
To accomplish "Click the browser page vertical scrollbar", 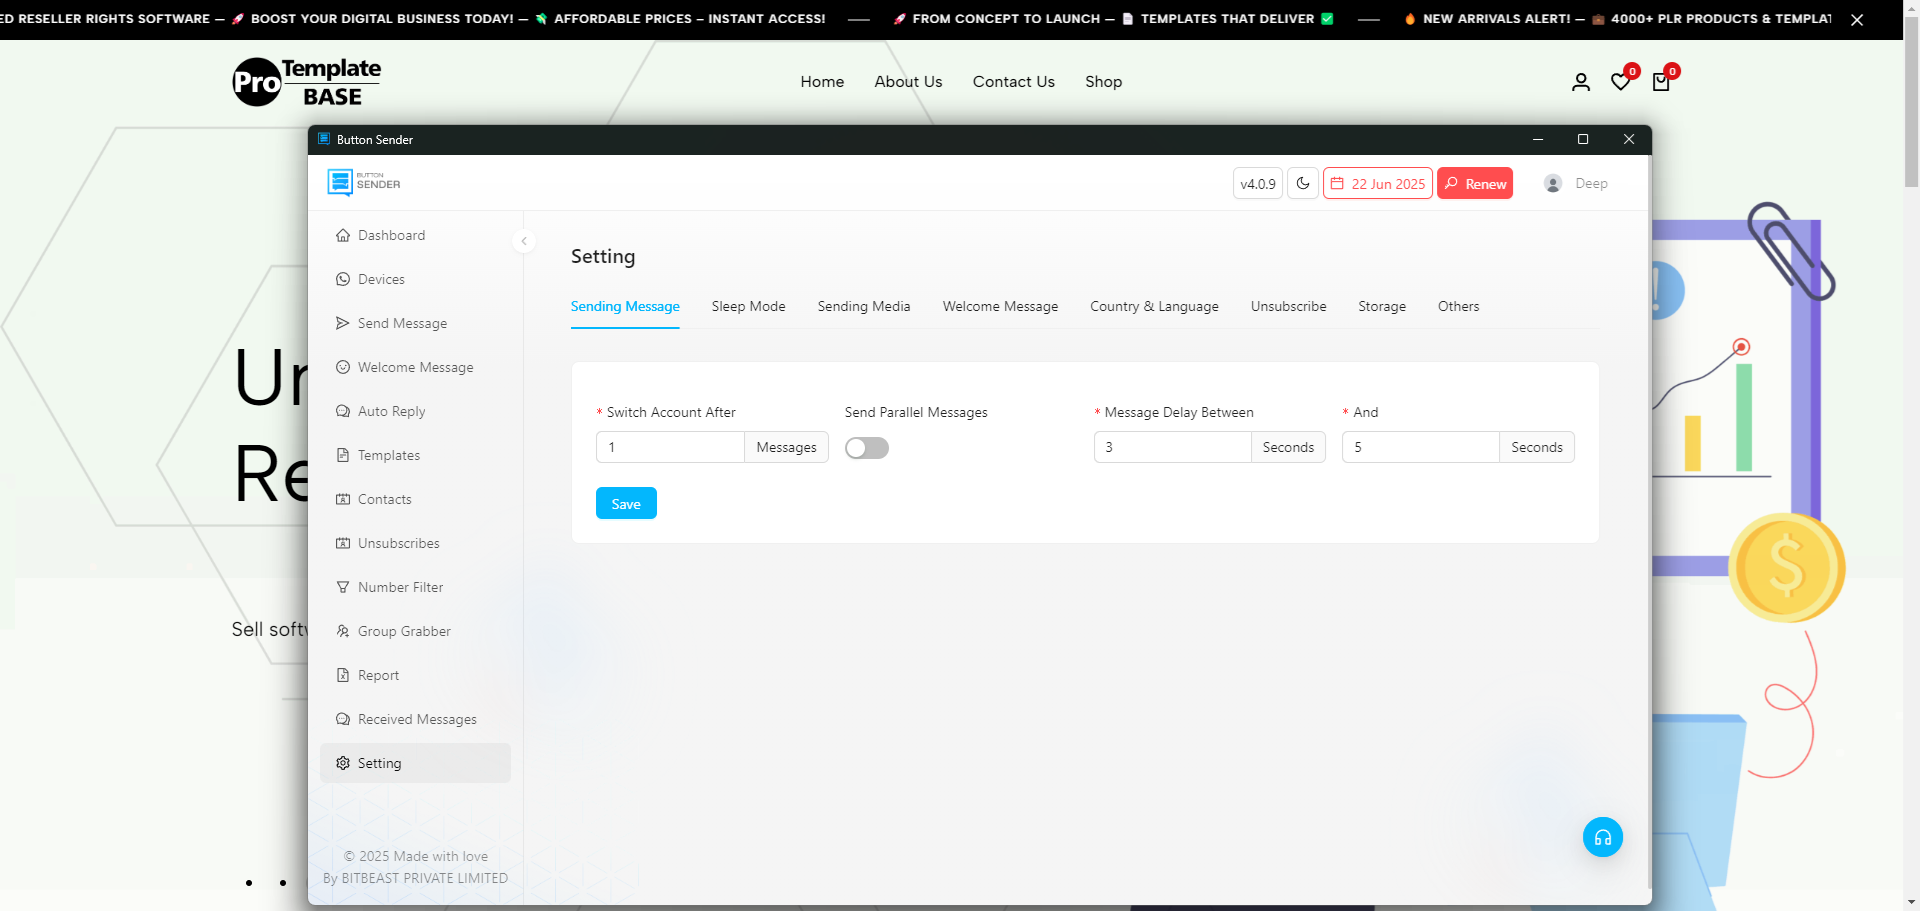I will [x=1911, y=100].
